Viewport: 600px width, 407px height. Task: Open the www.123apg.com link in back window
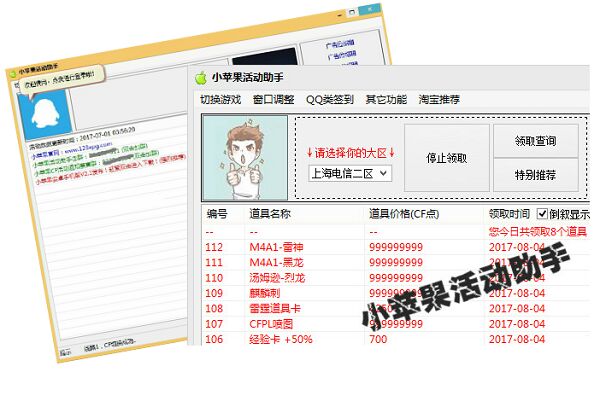tap(88, 147)
